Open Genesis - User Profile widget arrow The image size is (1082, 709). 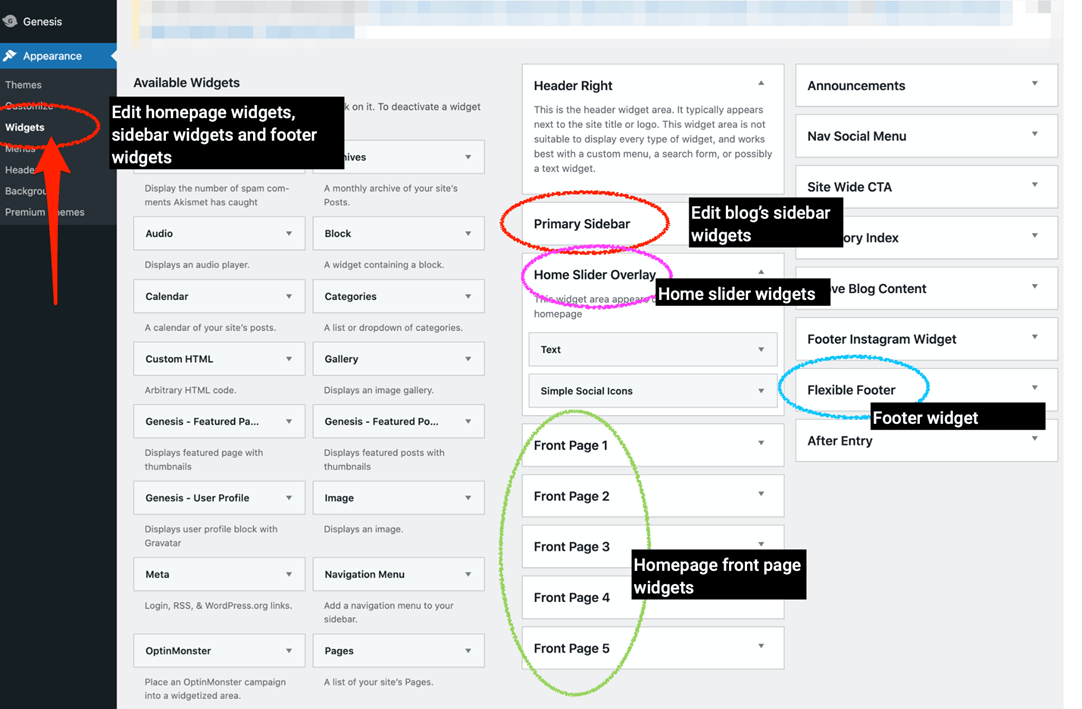point(289,498)
